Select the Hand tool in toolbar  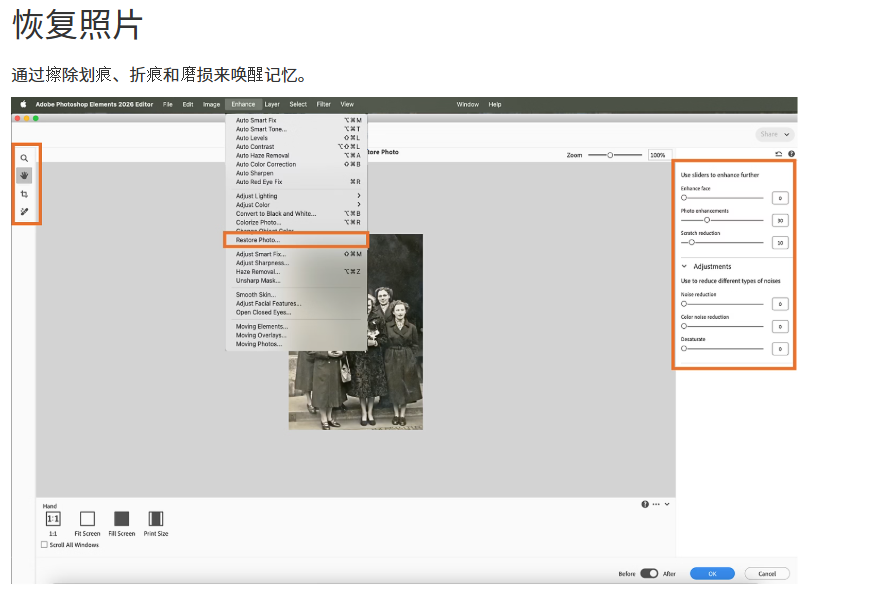coord(25,175)
